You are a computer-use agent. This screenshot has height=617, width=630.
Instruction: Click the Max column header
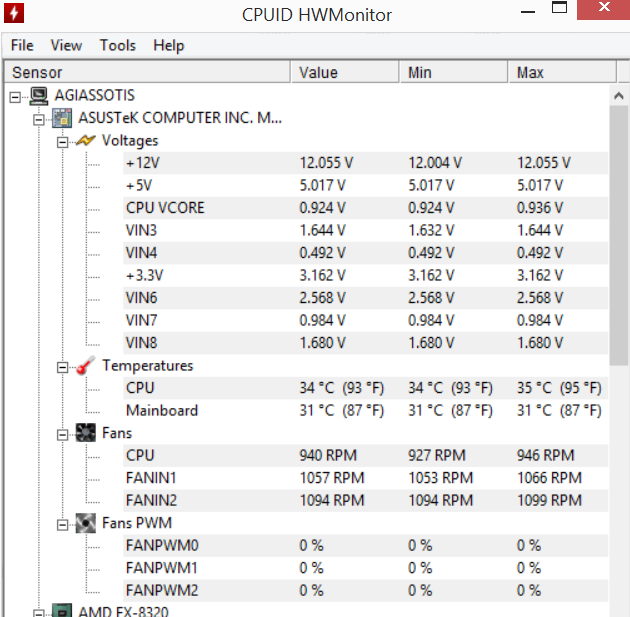point(562,72)
